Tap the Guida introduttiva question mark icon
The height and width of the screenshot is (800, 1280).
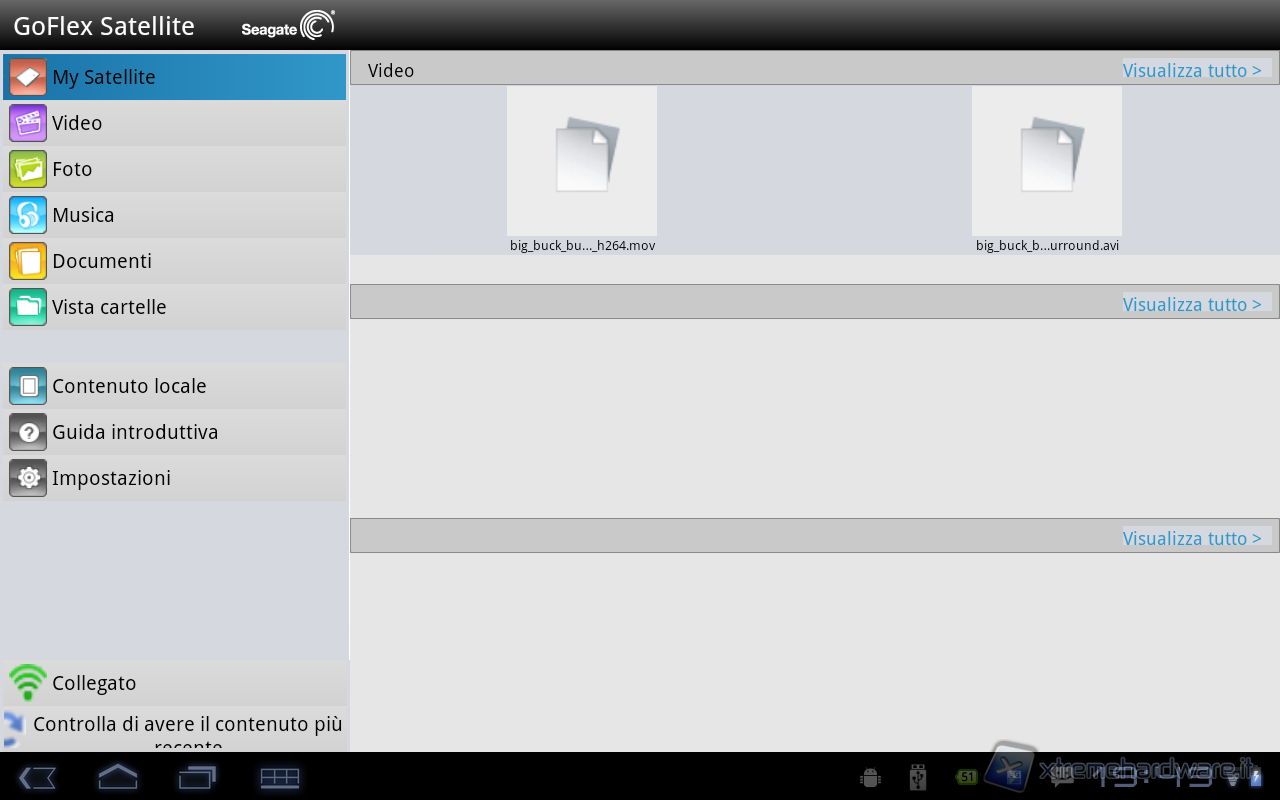pyautogui.click(x=28, y=432)
